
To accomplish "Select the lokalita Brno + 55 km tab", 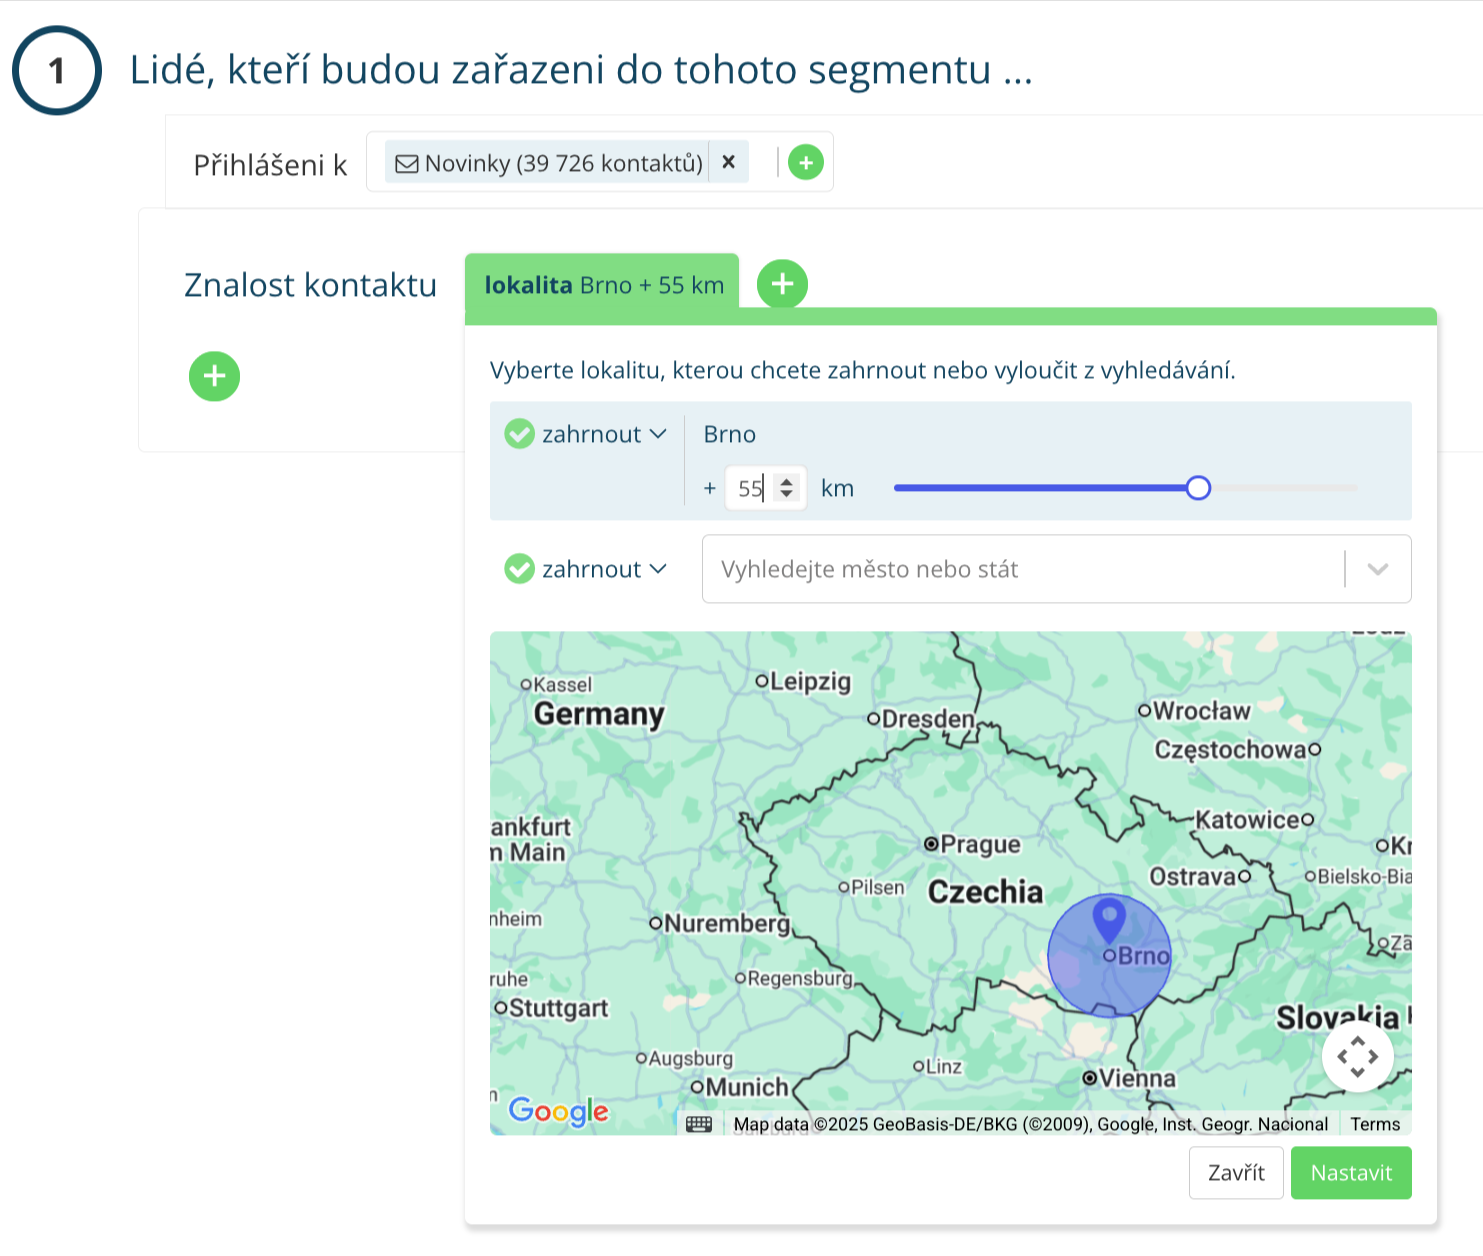I will point(602,285).
